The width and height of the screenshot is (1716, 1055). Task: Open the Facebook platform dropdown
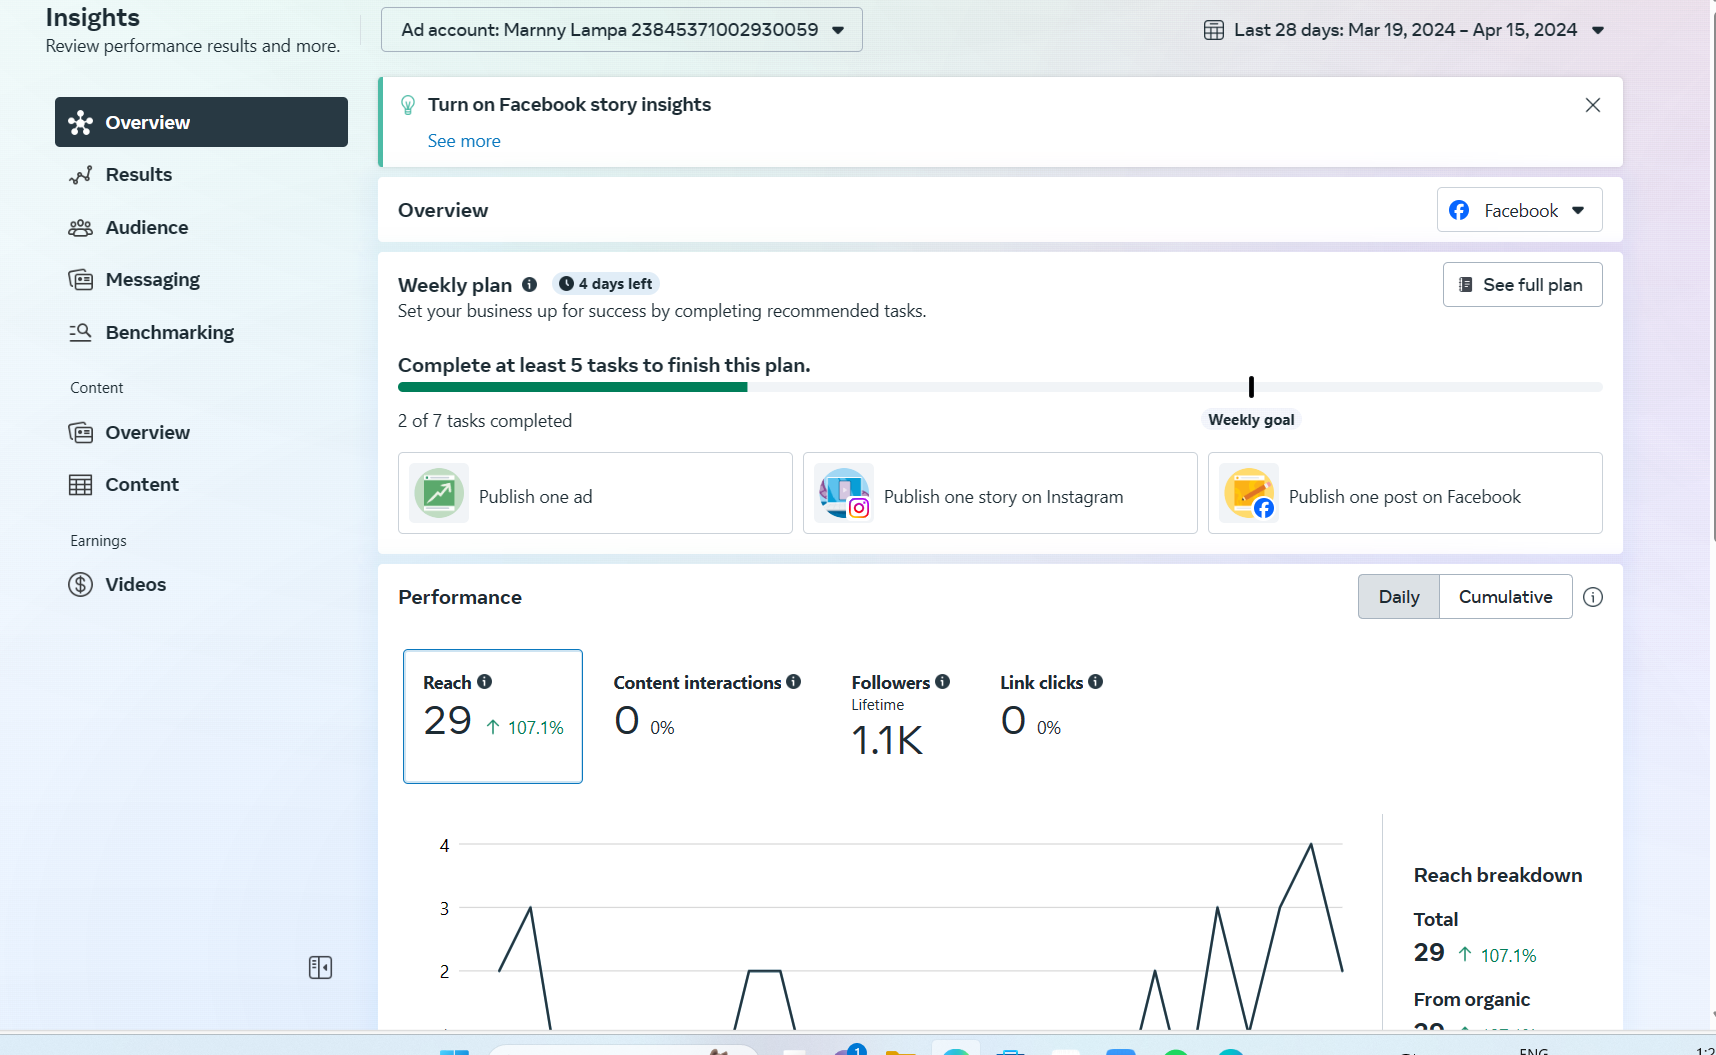(x=1520, y=210)
